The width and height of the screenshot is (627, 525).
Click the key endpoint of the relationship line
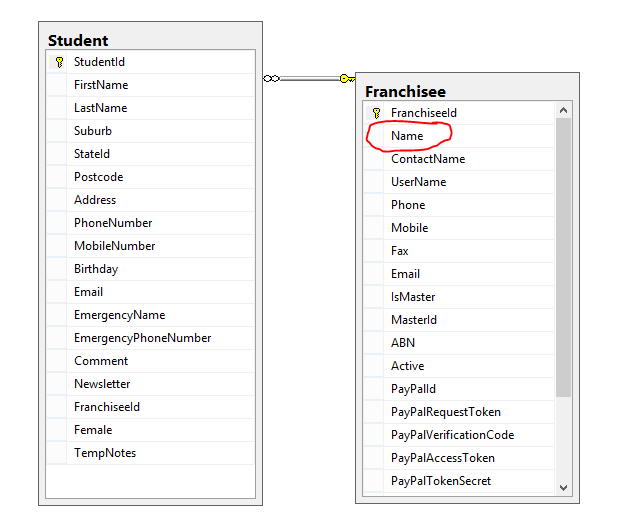(346, 78)
